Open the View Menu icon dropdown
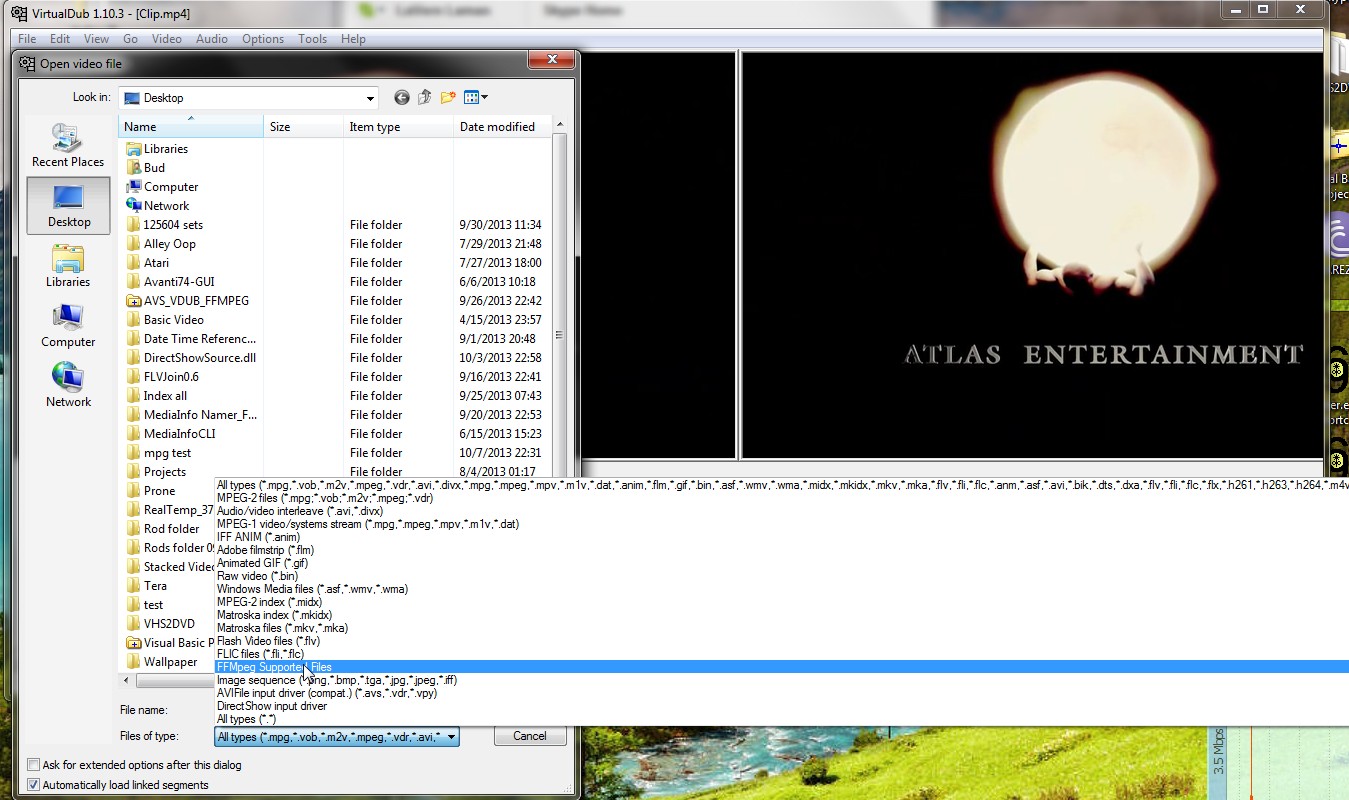Image resolution: width=1349 pixels, height=800 pixels. pos(476,97)
